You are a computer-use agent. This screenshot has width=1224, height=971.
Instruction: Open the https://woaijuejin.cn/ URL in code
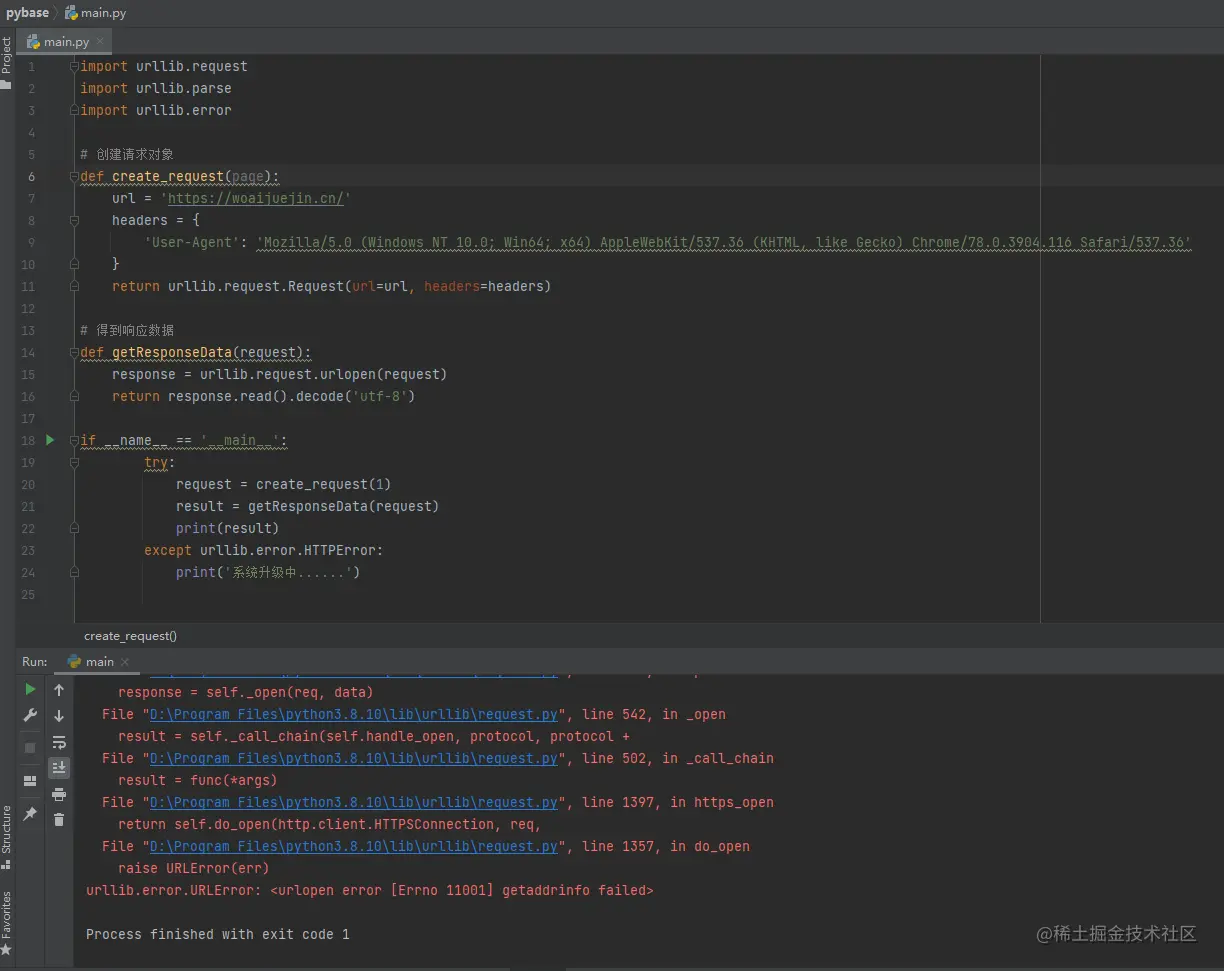coord(256,198)
